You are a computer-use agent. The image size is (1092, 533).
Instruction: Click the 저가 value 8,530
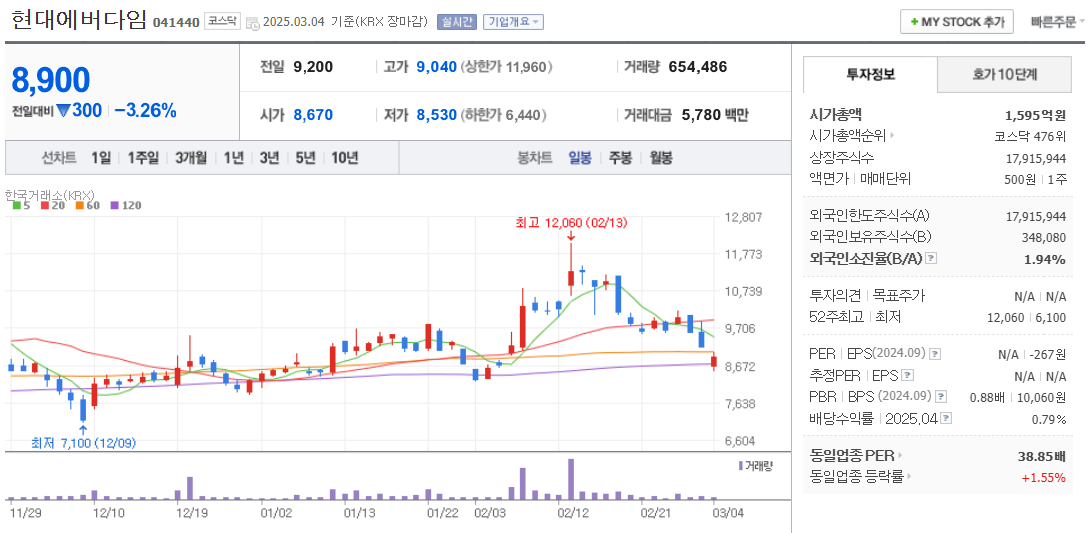coord(437,115)
